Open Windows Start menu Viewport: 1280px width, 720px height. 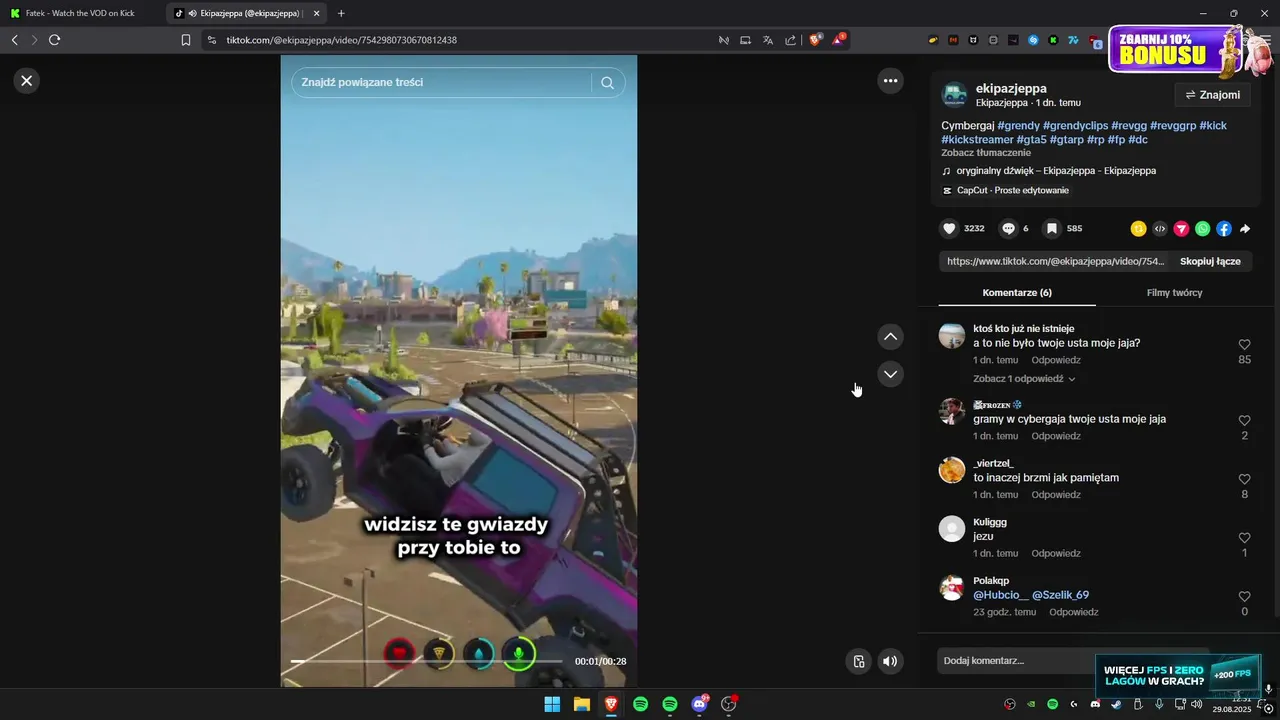tap(552, 704)
